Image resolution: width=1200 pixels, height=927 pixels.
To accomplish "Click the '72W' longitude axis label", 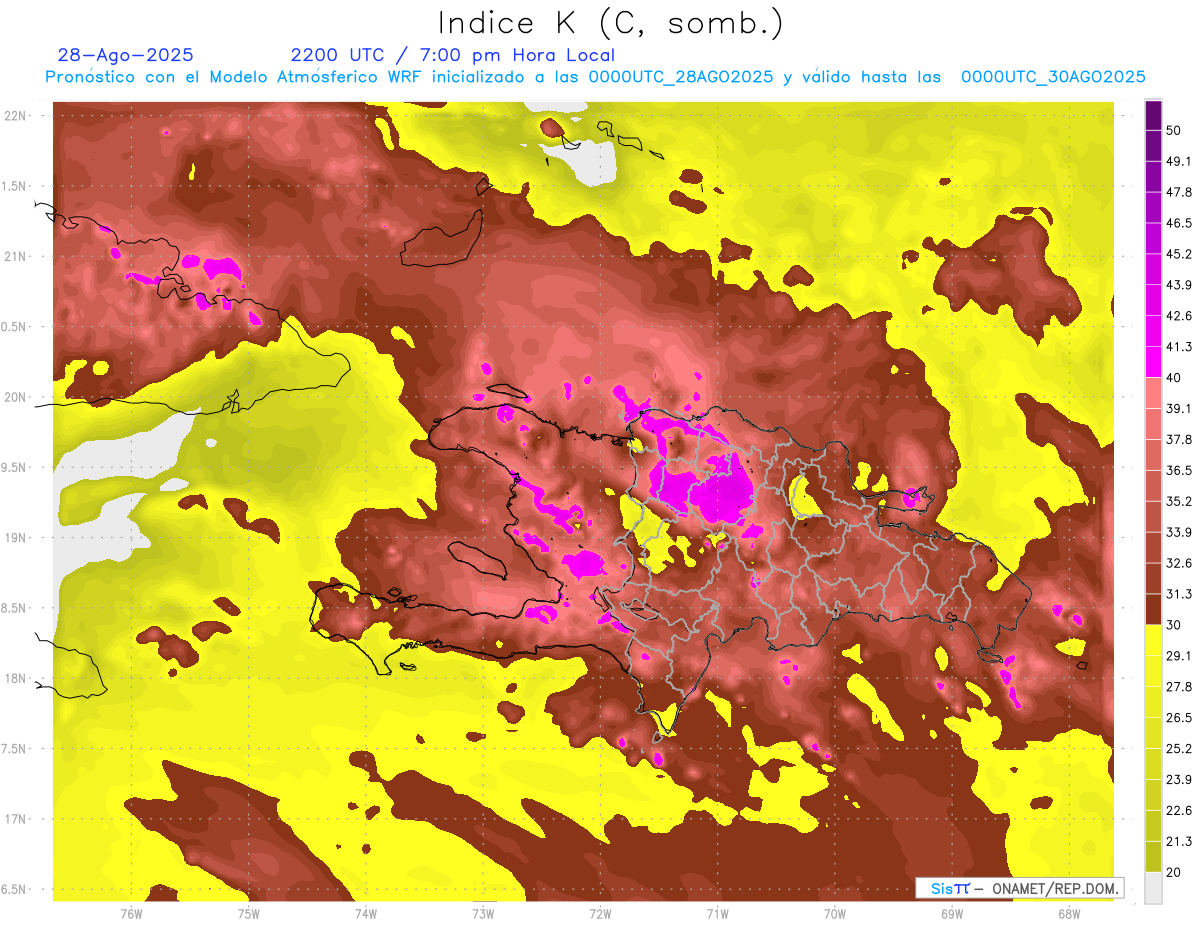I will [x=600, y=914].
